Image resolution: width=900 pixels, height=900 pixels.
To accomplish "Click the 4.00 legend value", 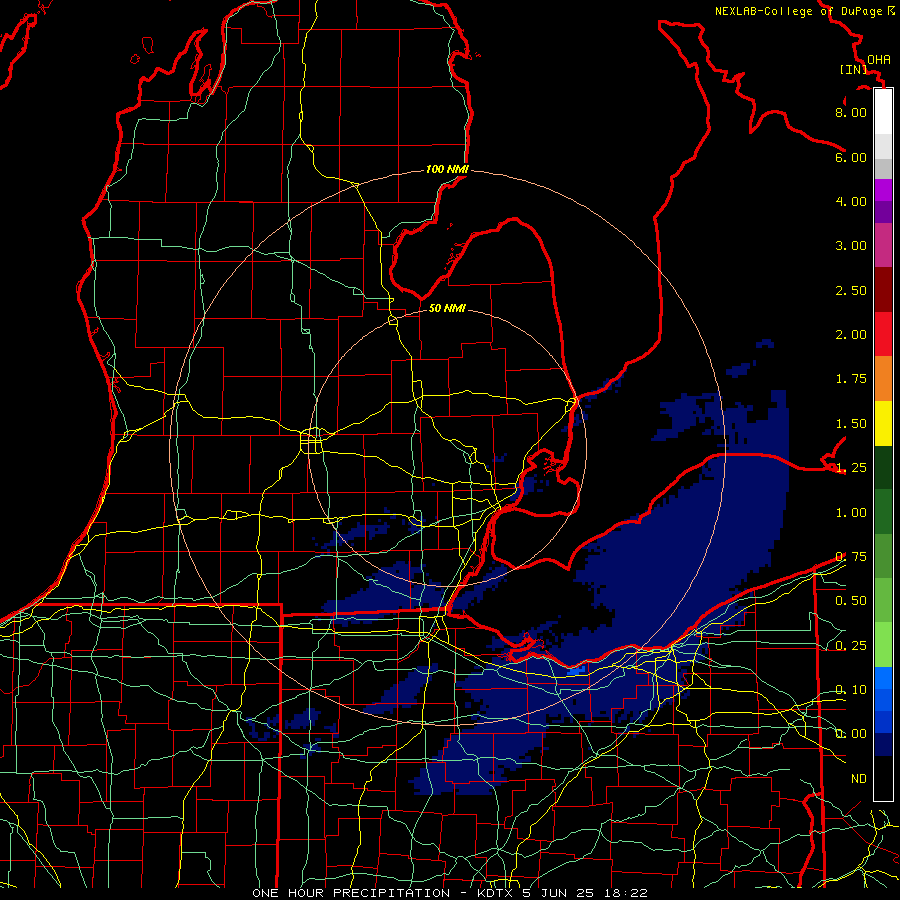I will click(851, 201).
